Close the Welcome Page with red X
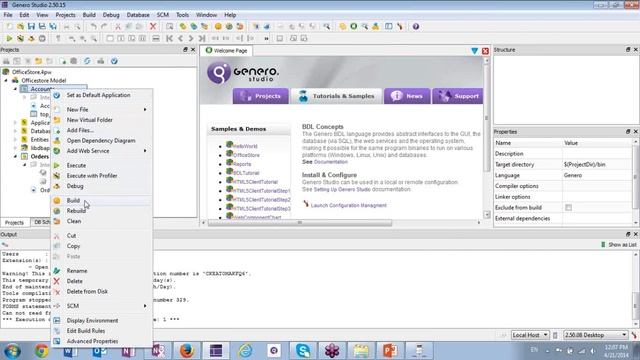This screenshot has height=360, width=640. tap(485, 51)
